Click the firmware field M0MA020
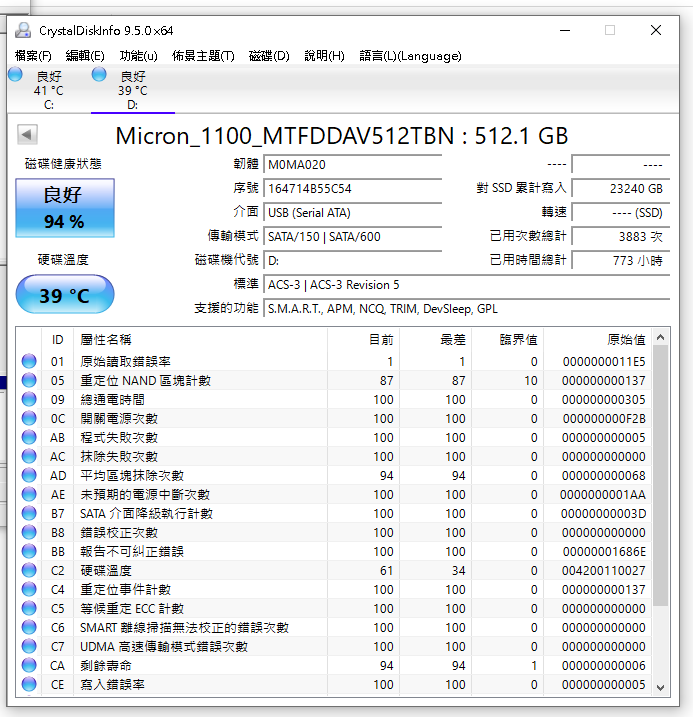 (x=352, y=165)
